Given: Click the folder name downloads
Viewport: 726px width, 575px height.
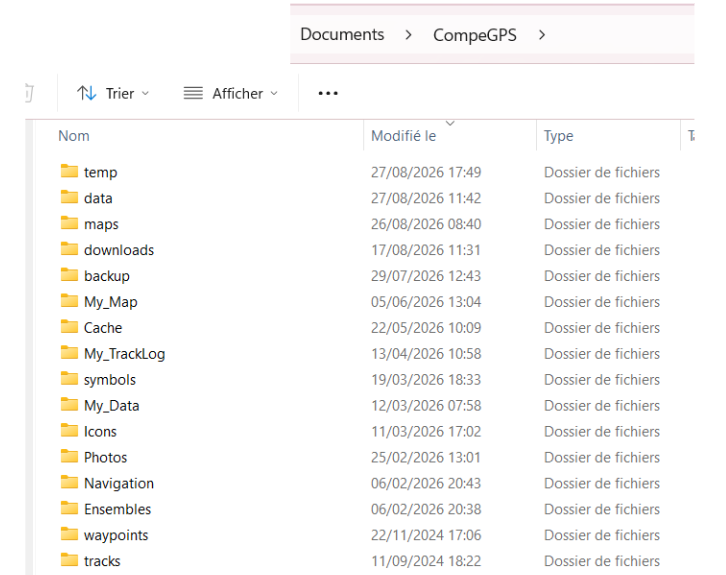Looking at the screenshot, I should tap(119, 250).
